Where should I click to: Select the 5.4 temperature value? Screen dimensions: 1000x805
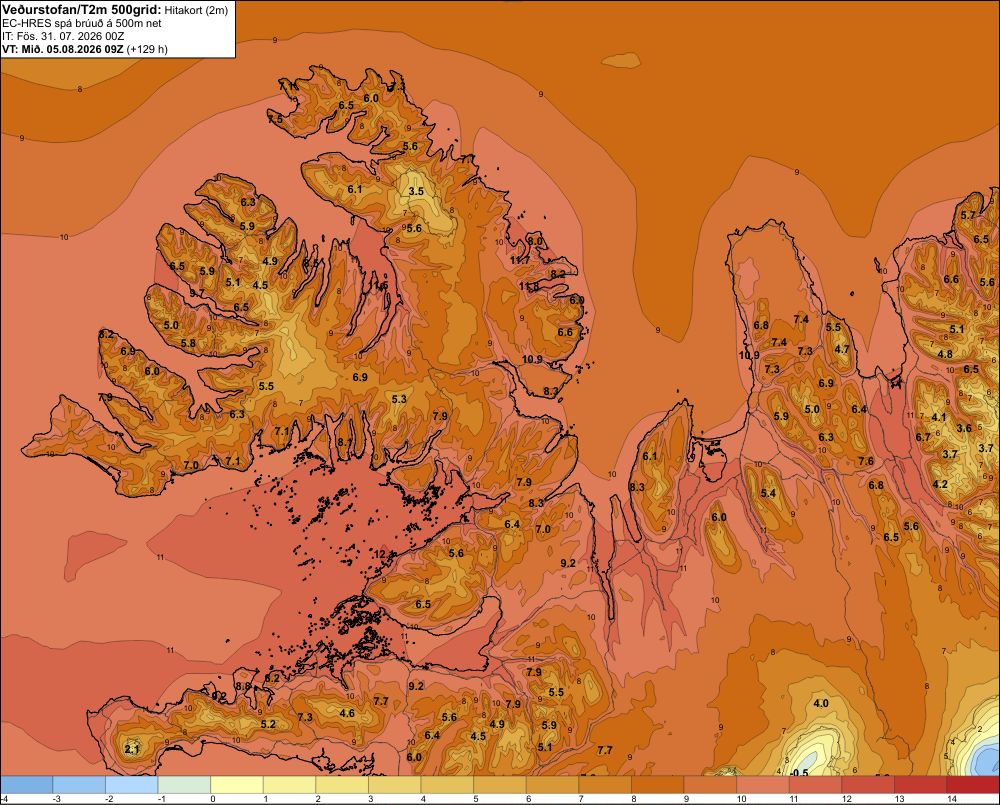(768, 493)
